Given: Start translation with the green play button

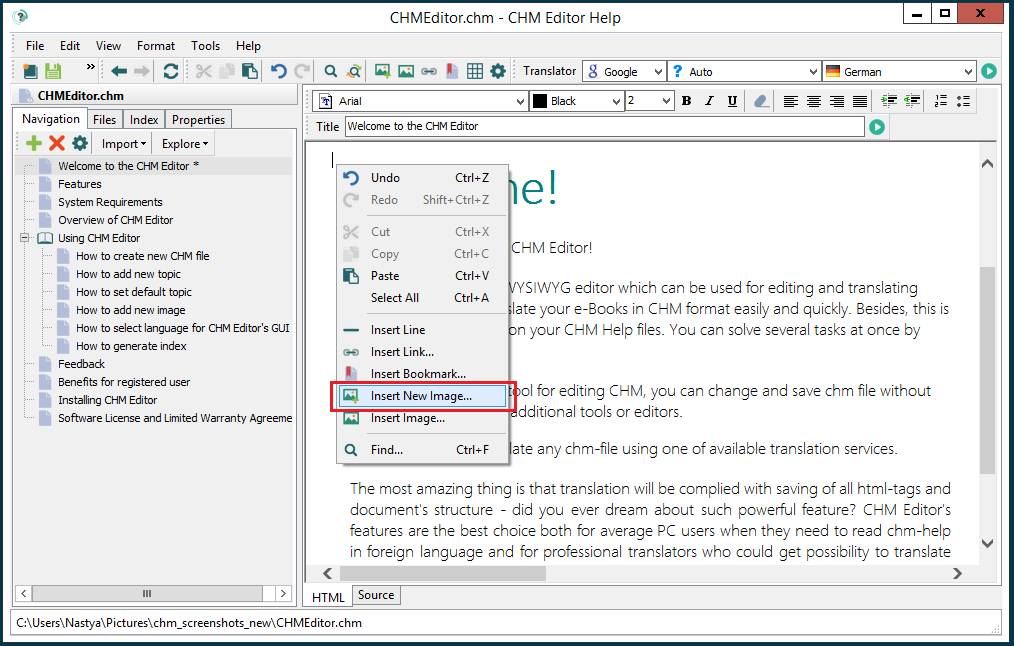Looking at the screenshot, I should pyautogui.click(x=989, y=71).
